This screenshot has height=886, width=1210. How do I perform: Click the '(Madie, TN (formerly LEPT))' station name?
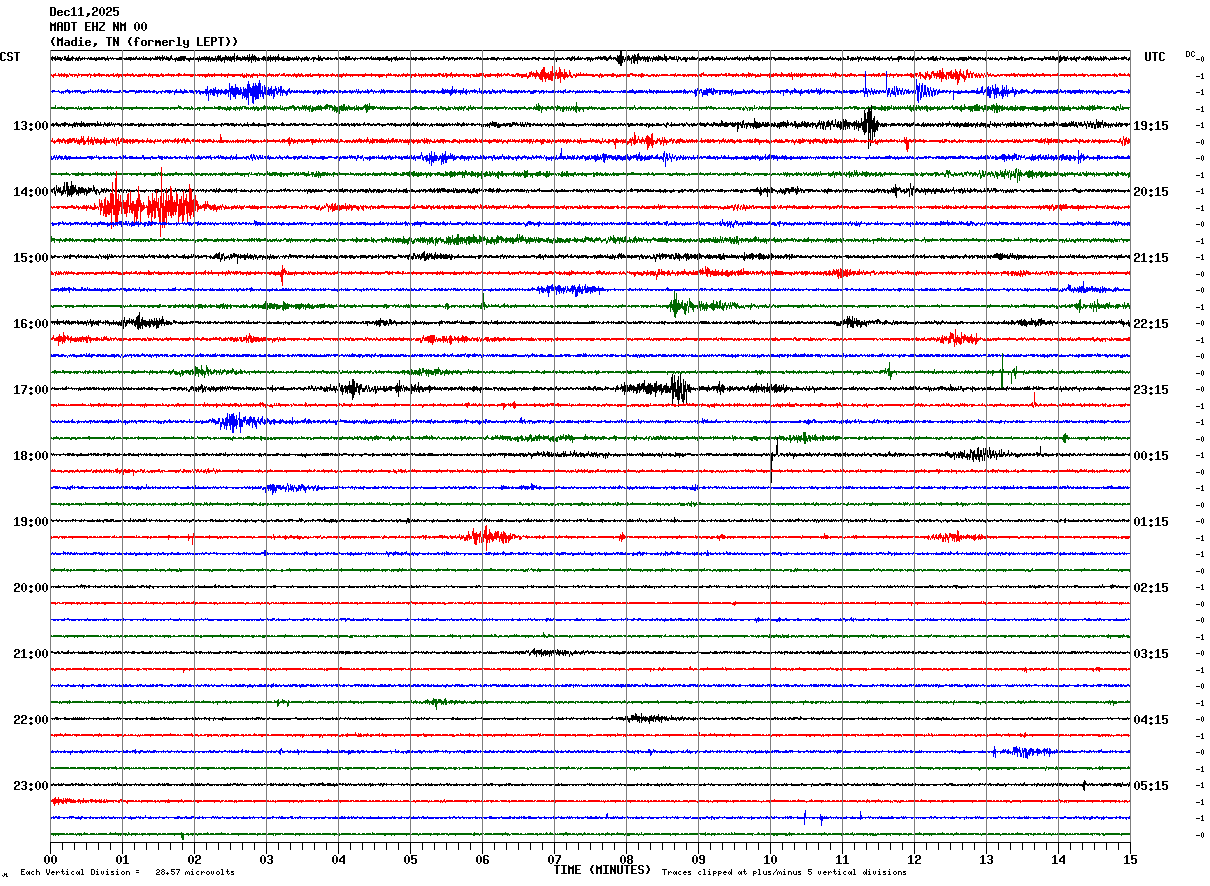144,42
